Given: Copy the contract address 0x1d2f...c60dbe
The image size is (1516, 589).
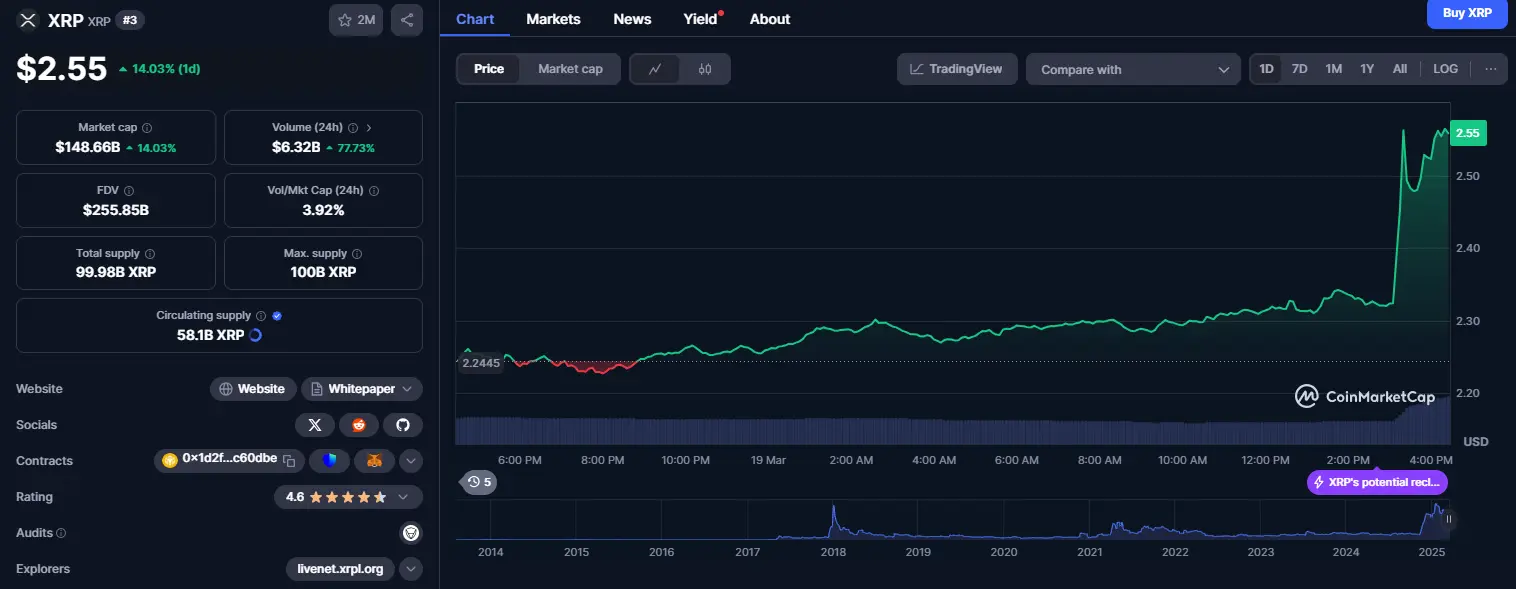Looking at the screenshot, I should (x=288, y=460).
